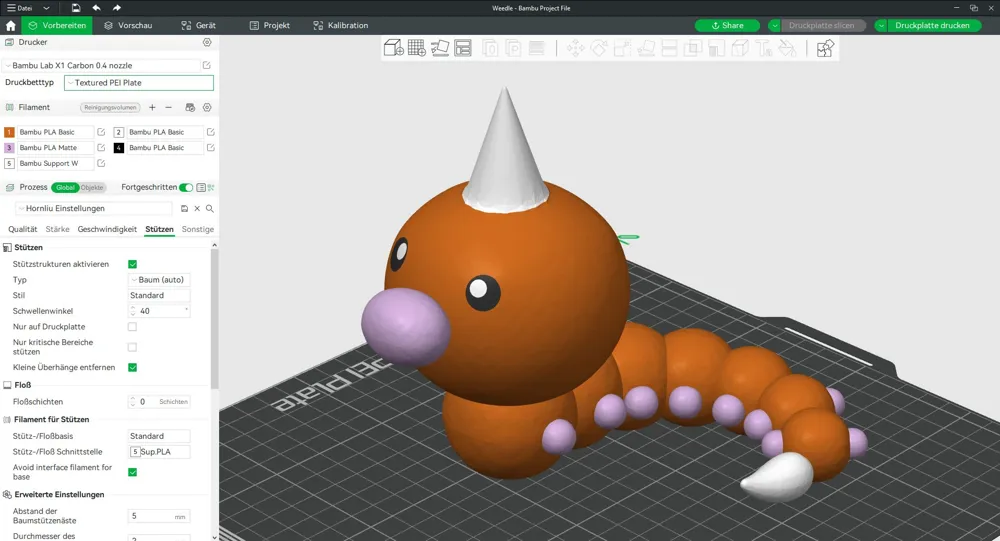Open the Datei menu dropdown arrow
Image resolution: width=1000 pixels, height=541 pixels.
coord(46,8)
